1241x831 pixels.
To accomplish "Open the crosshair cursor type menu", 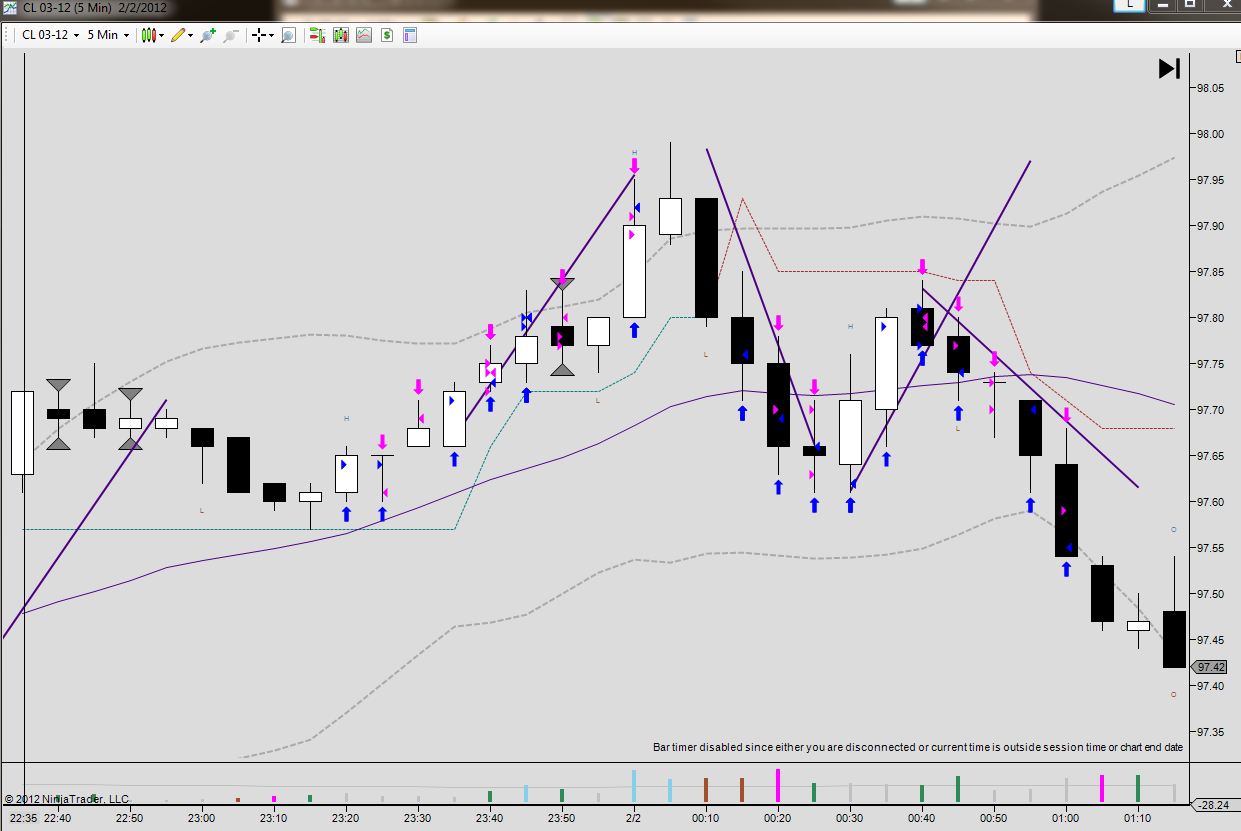I will click(x=263, y=35).
